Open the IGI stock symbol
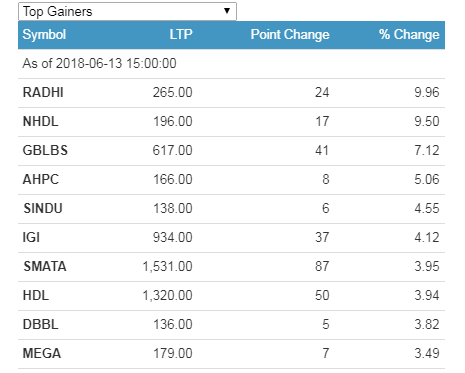This screenshot has width=465, height=373. point(31,237)
